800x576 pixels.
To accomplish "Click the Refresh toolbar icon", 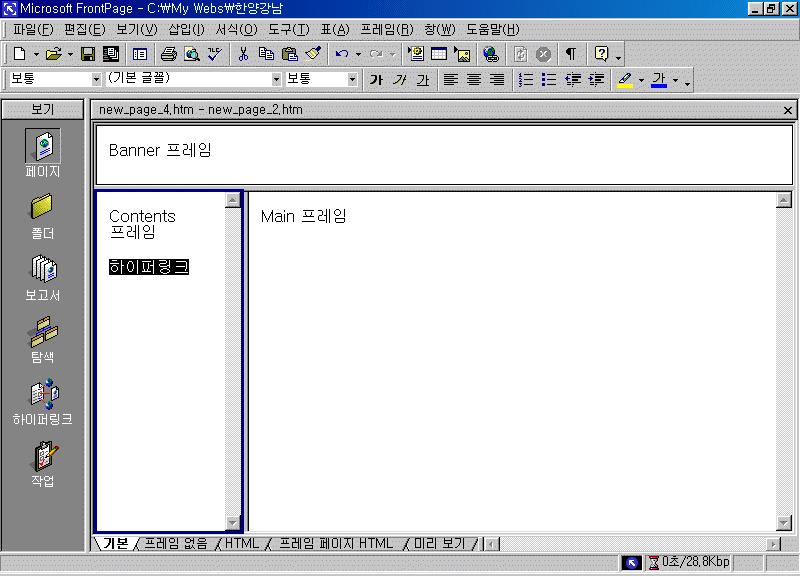I will tap(520, 54).
